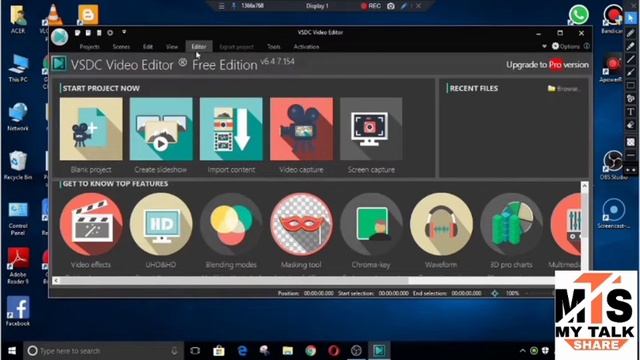Screen dimensions: 640x360
Task: Select the pencil tool in drawing toolbar
Action: coord(631,33)
